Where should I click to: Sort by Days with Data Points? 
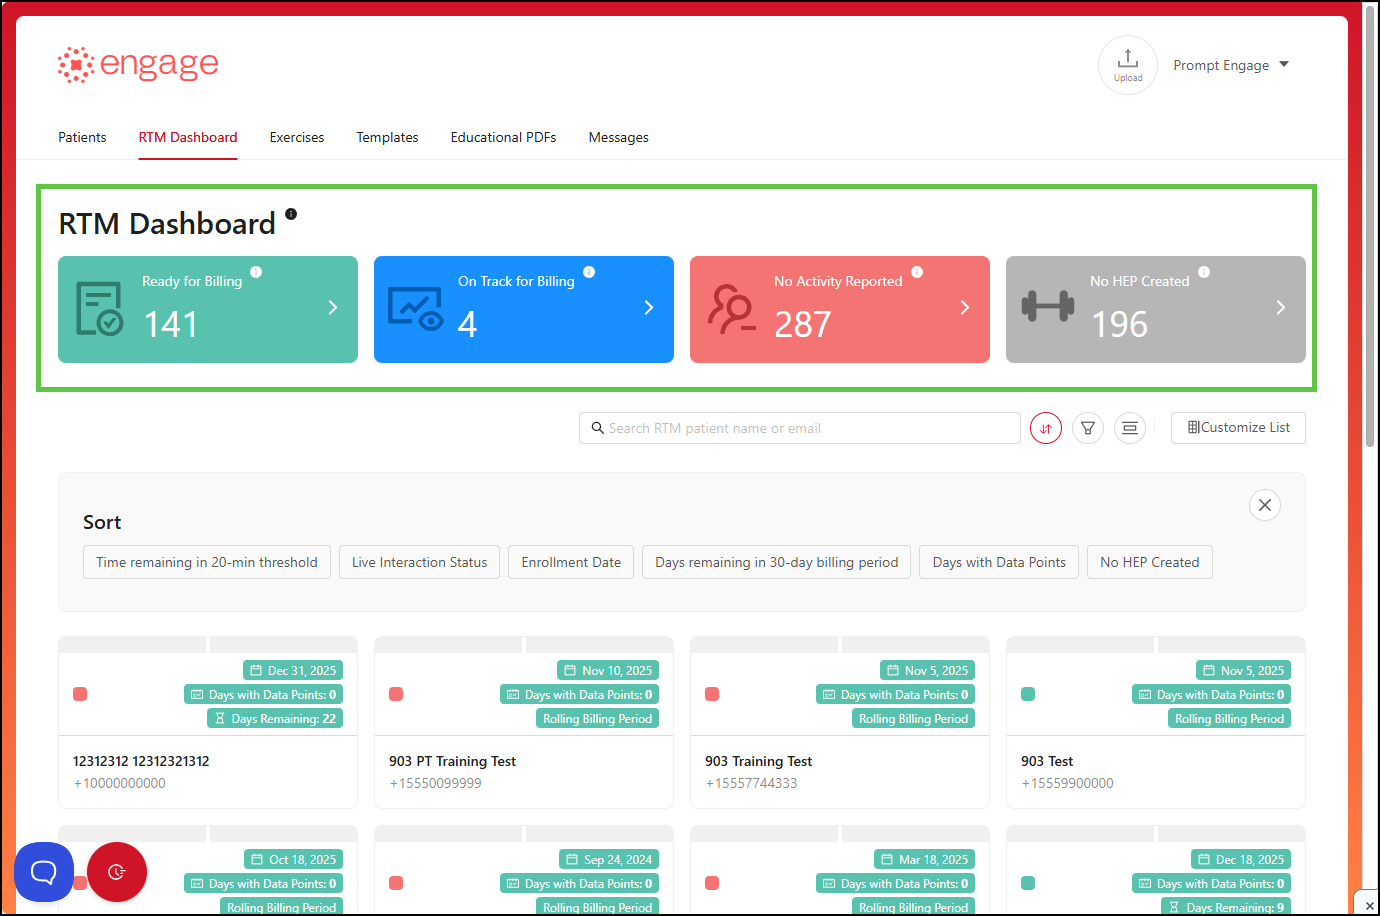tap(999, 562)
